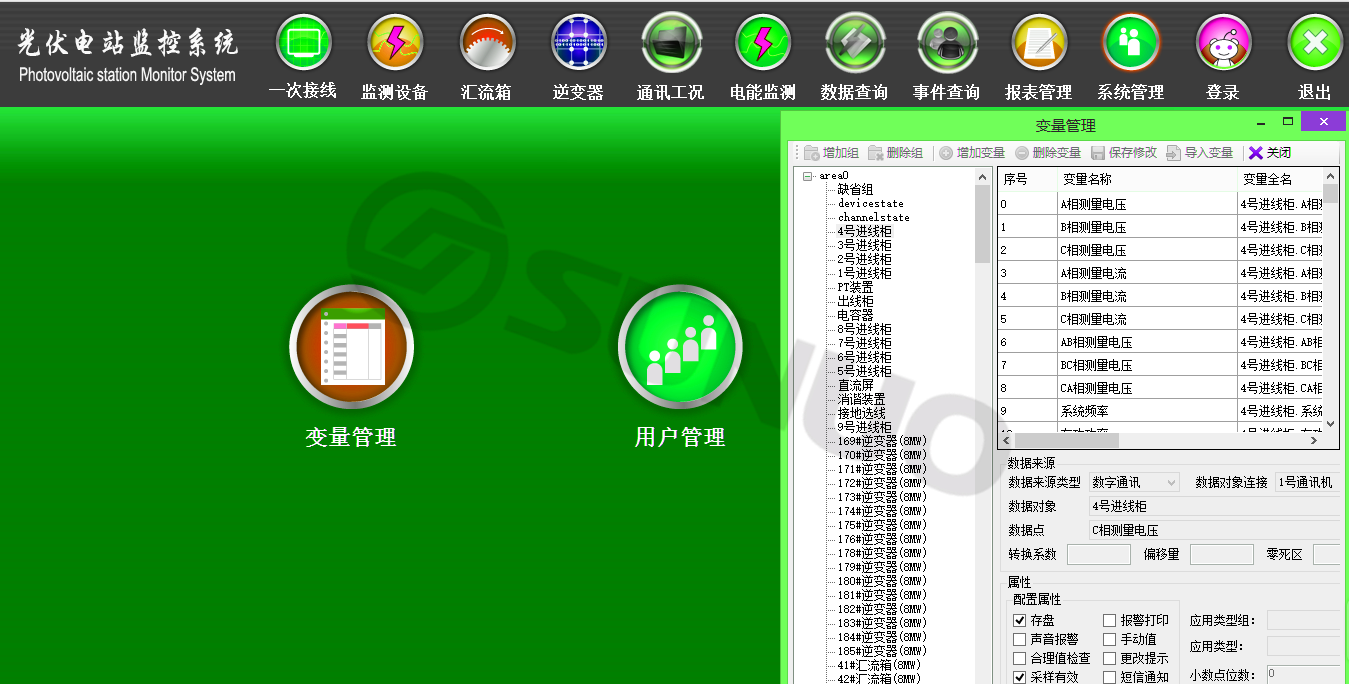Click the 转换系数 input field
Viewport: 1349px width, 684px height.
pos(1098,554)
